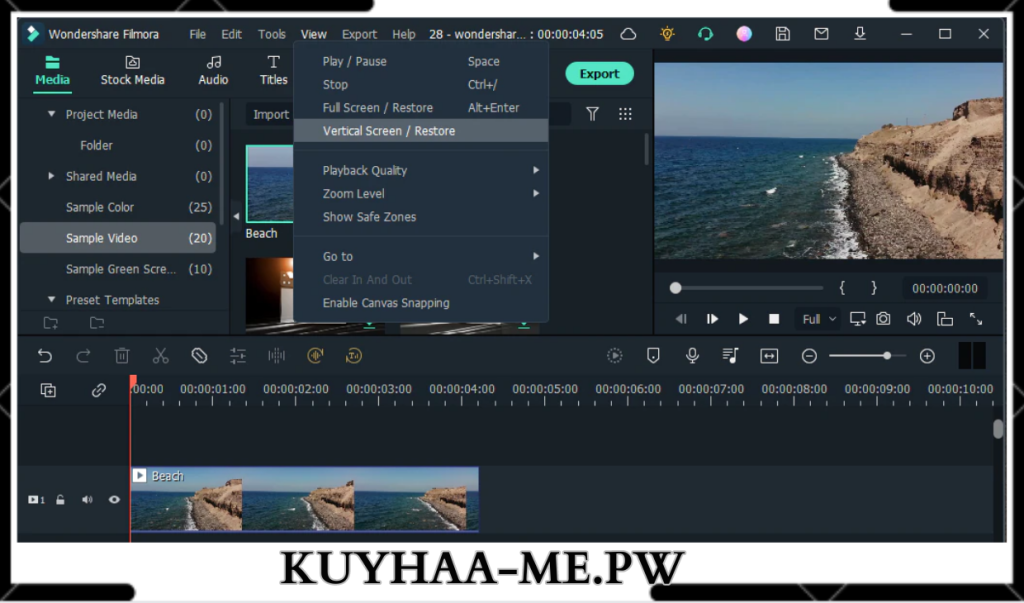This screenshot has width=1024, height=603.
Task: Click the preview volume speaker icon
Action: [914, 319]
